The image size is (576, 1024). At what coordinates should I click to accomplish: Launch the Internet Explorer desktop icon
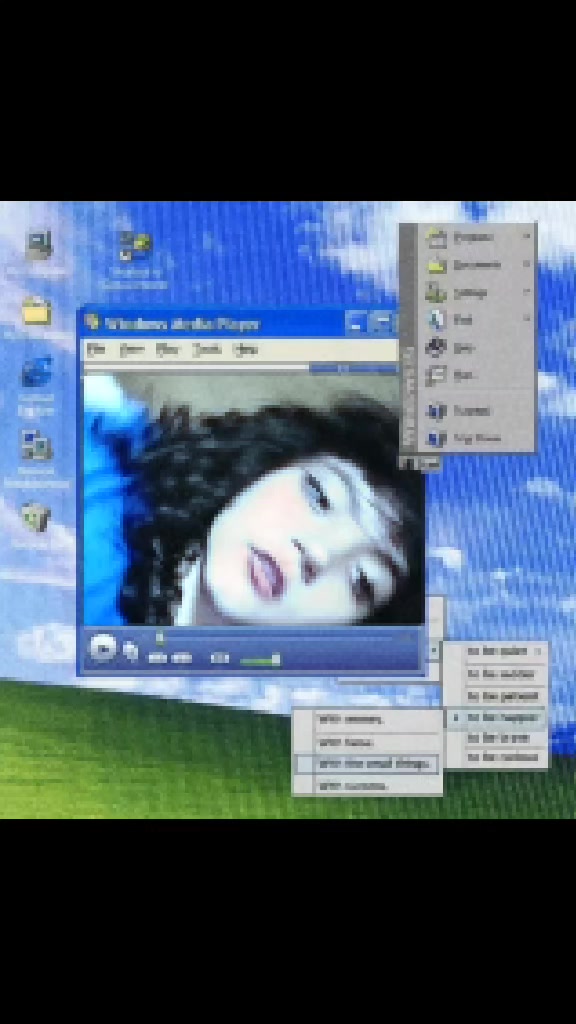pyautogui.click(x=37, y=371)
